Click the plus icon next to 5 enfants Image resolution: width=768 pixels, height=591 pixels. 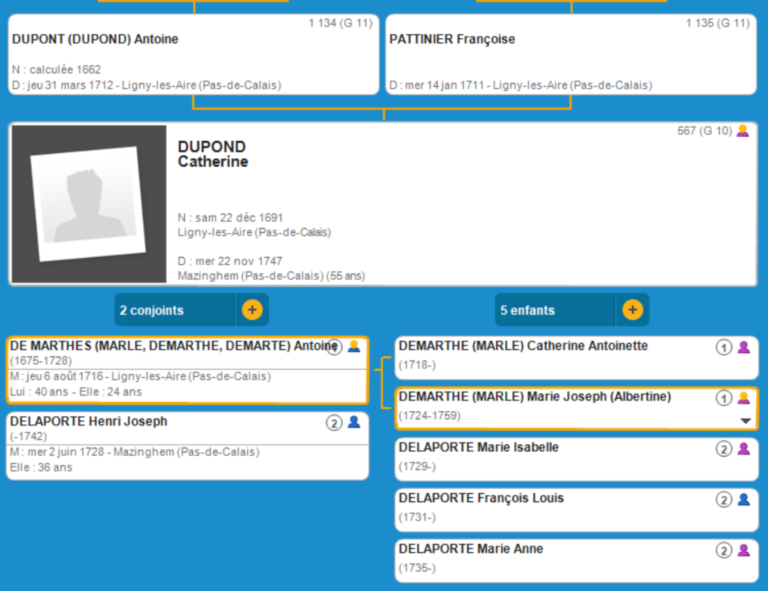pos(632,310)
